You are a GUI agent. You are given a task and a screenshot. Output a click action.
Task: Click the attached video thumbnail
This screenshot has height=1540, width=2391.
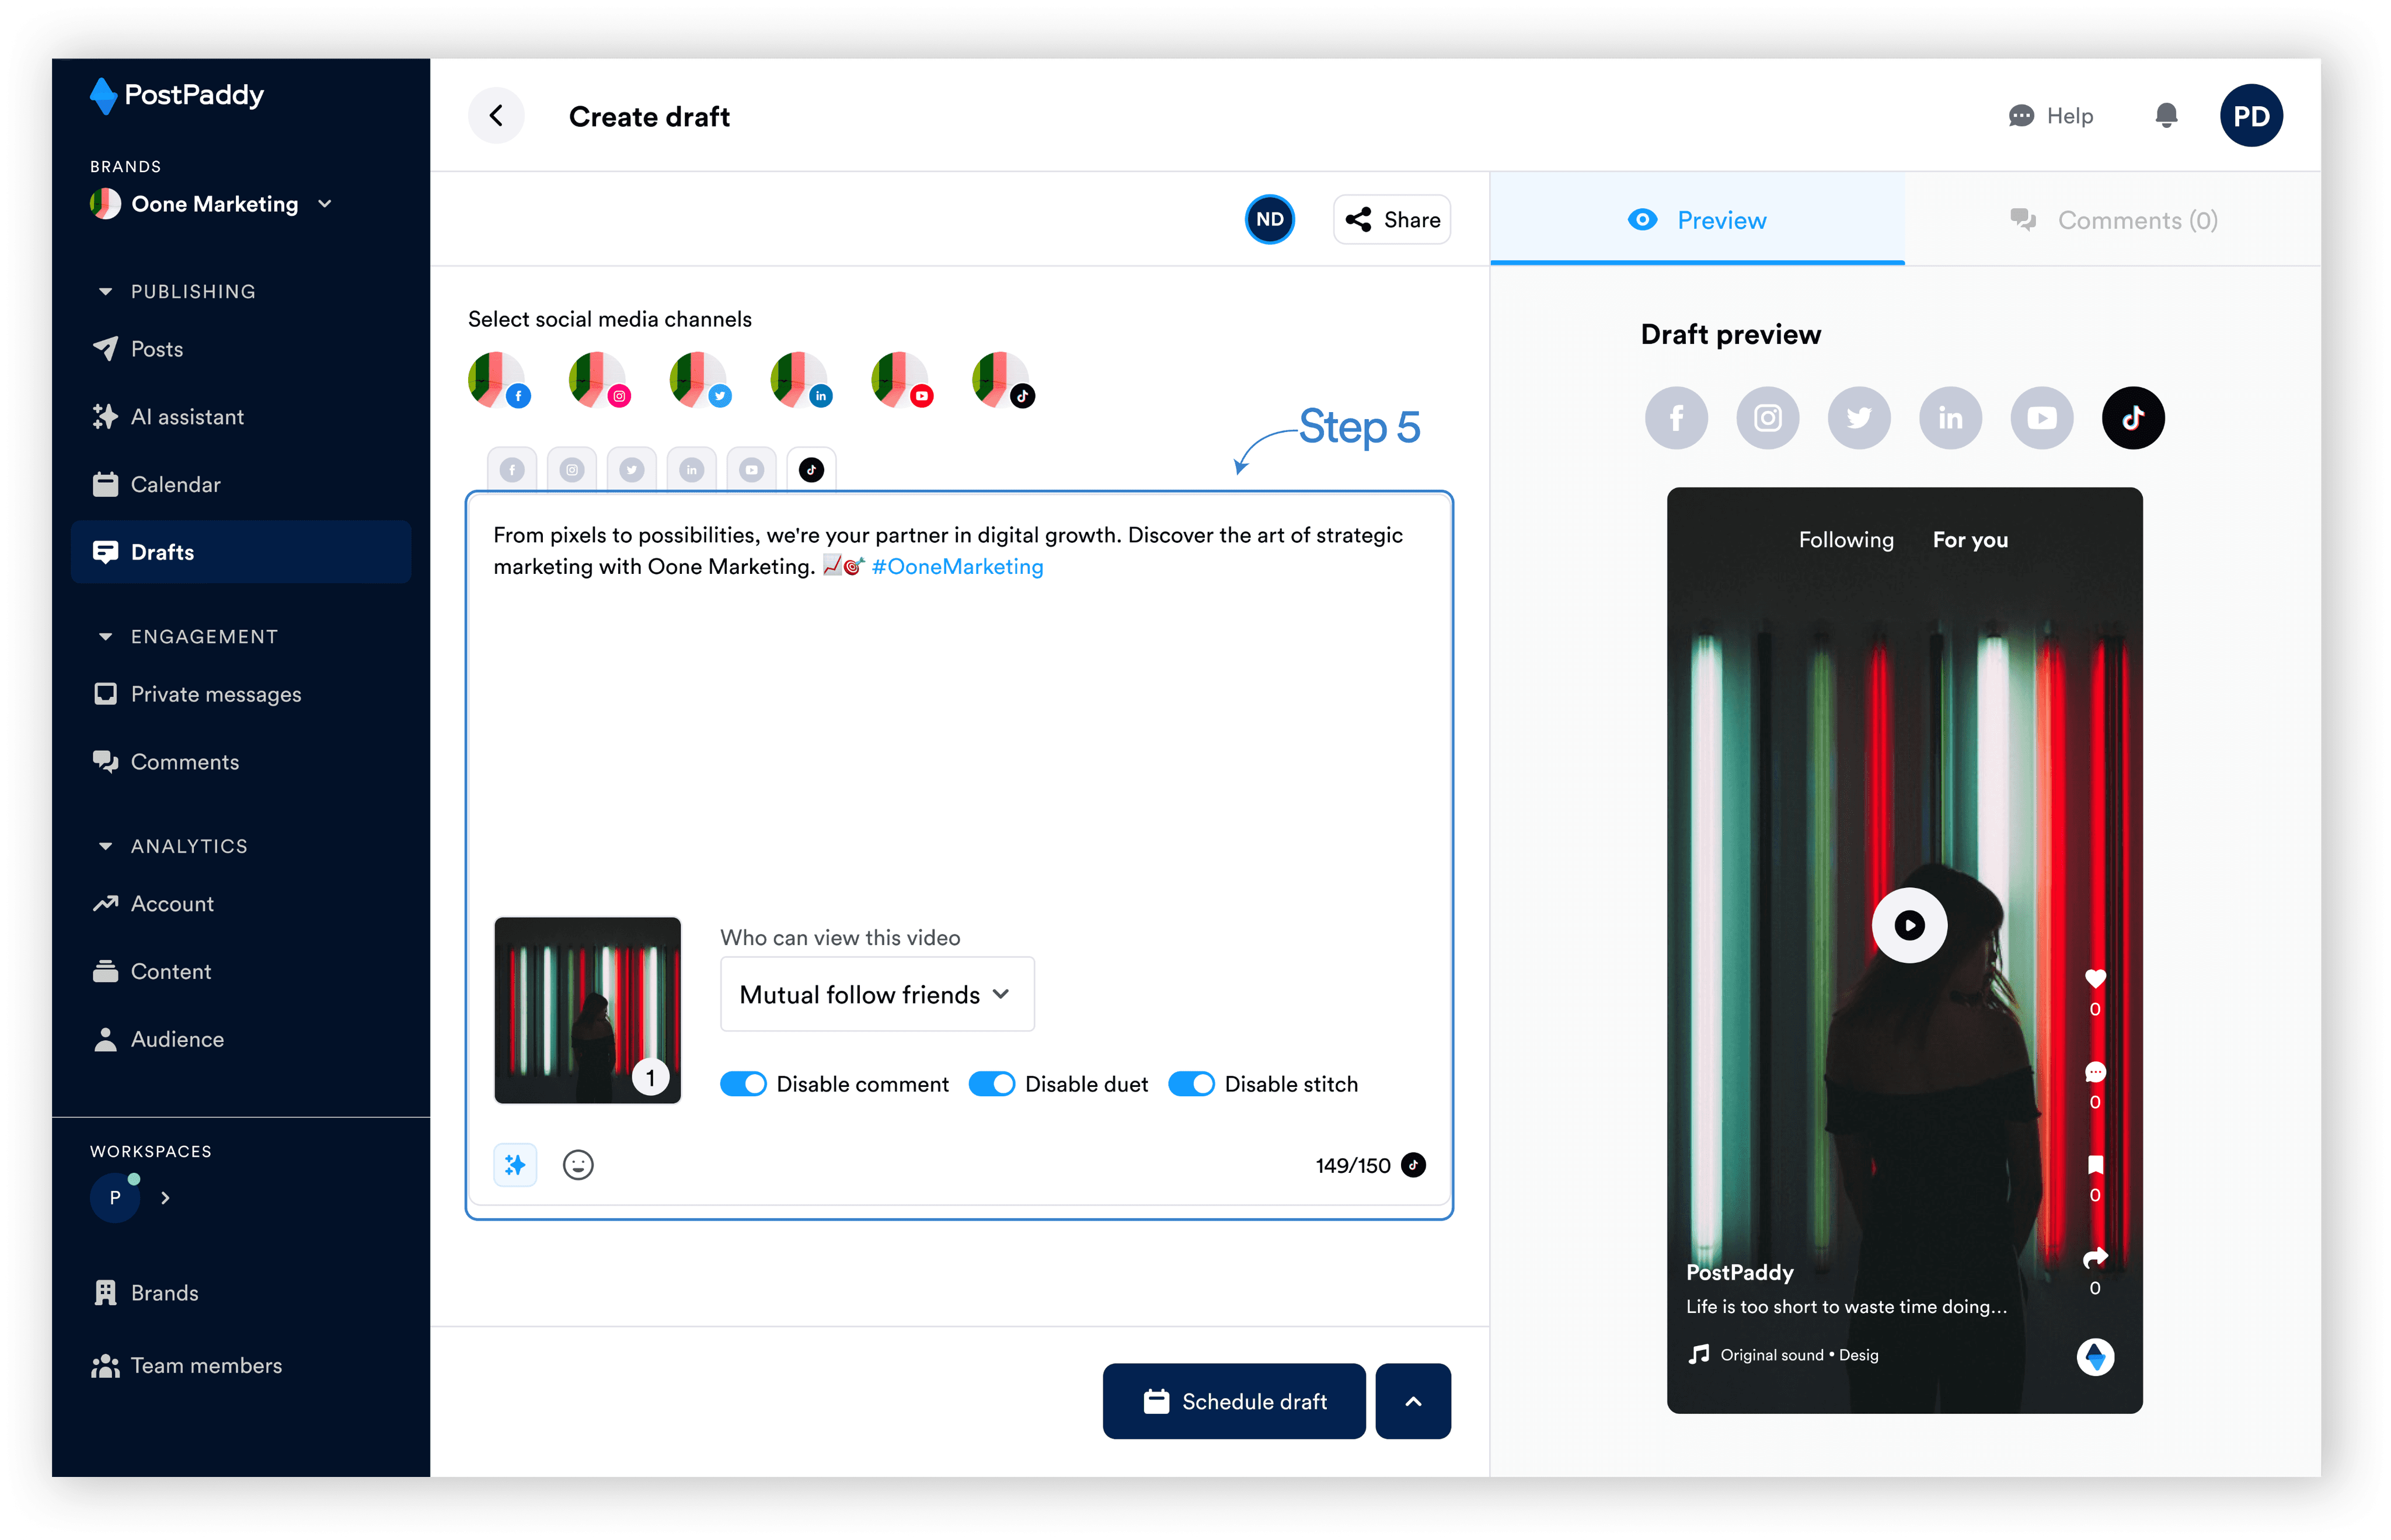coord(587,1010)
